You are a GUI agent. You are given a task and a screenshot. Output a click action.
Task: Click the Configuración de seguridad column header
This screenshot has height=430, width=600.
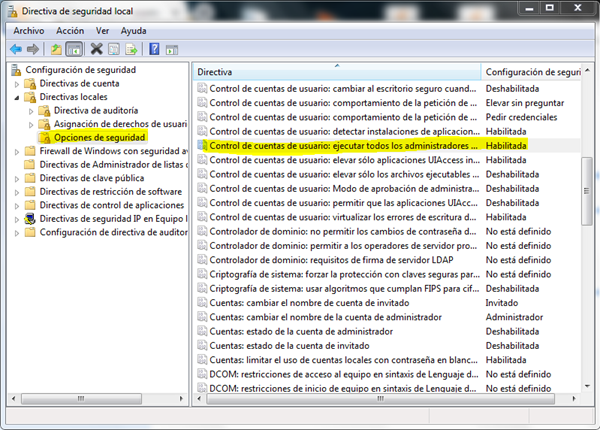(x=533, y=73)
